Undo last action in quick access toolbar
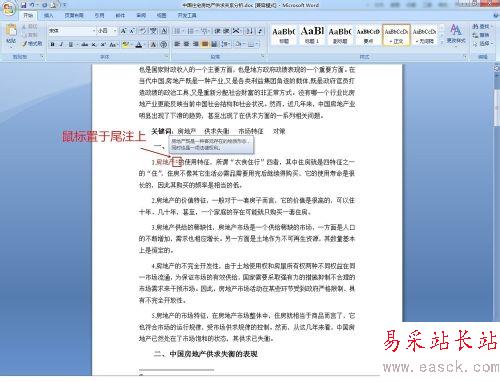This screenshot has height=382, width=500. 32,5
